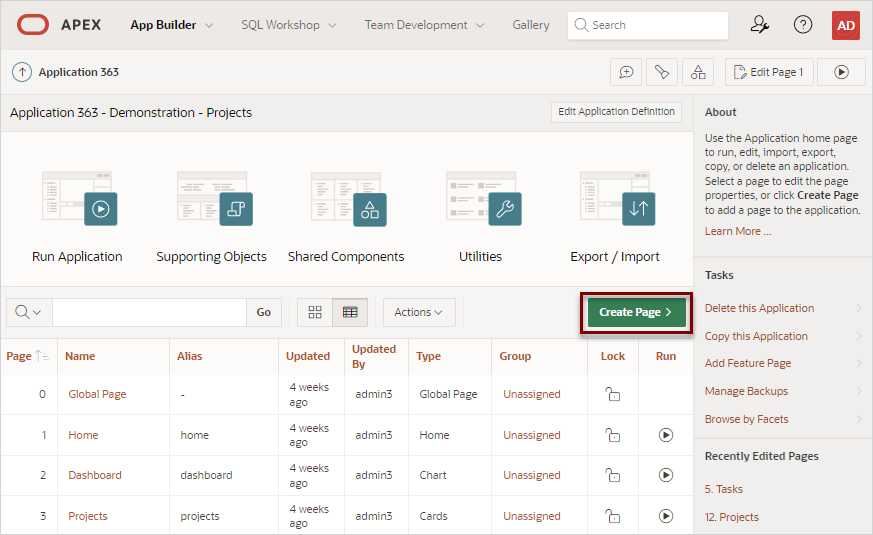
Task: Click Browse by Facets task link
Action: click(x=747, y=419)
